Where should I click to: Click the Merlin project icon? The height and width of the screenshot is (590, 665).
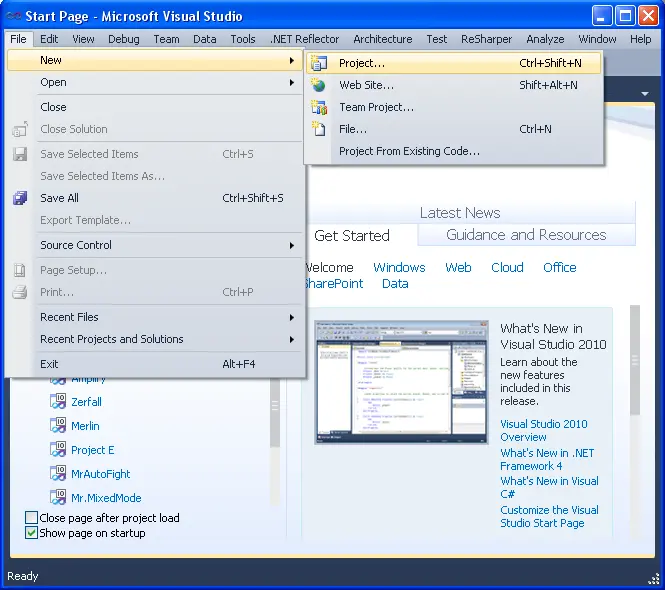click(58, 425)
